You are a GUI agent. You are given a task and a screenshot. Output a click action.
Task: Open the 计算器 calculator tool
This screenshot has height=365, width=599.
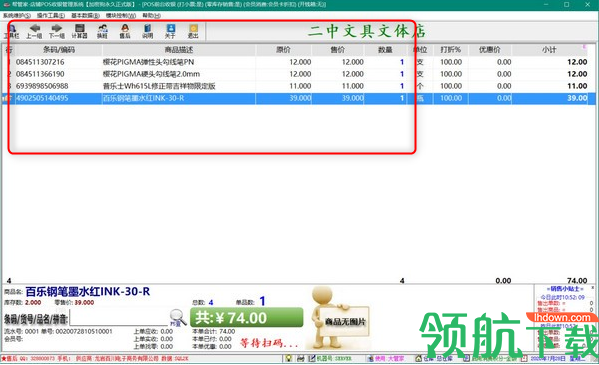click(x=79, y=31)
